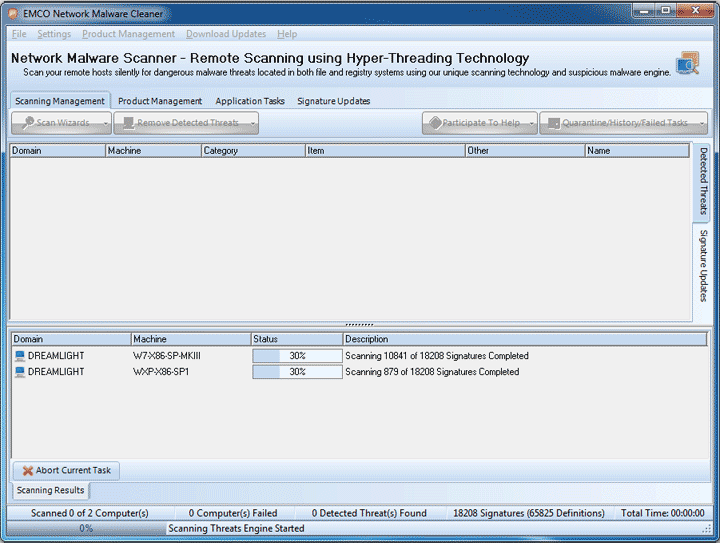Viewport: 720px width, 543px height.
Task: Click the DREAMLIGHT domain in WXP-X86-SP1 row
Action: click(56, 372)
